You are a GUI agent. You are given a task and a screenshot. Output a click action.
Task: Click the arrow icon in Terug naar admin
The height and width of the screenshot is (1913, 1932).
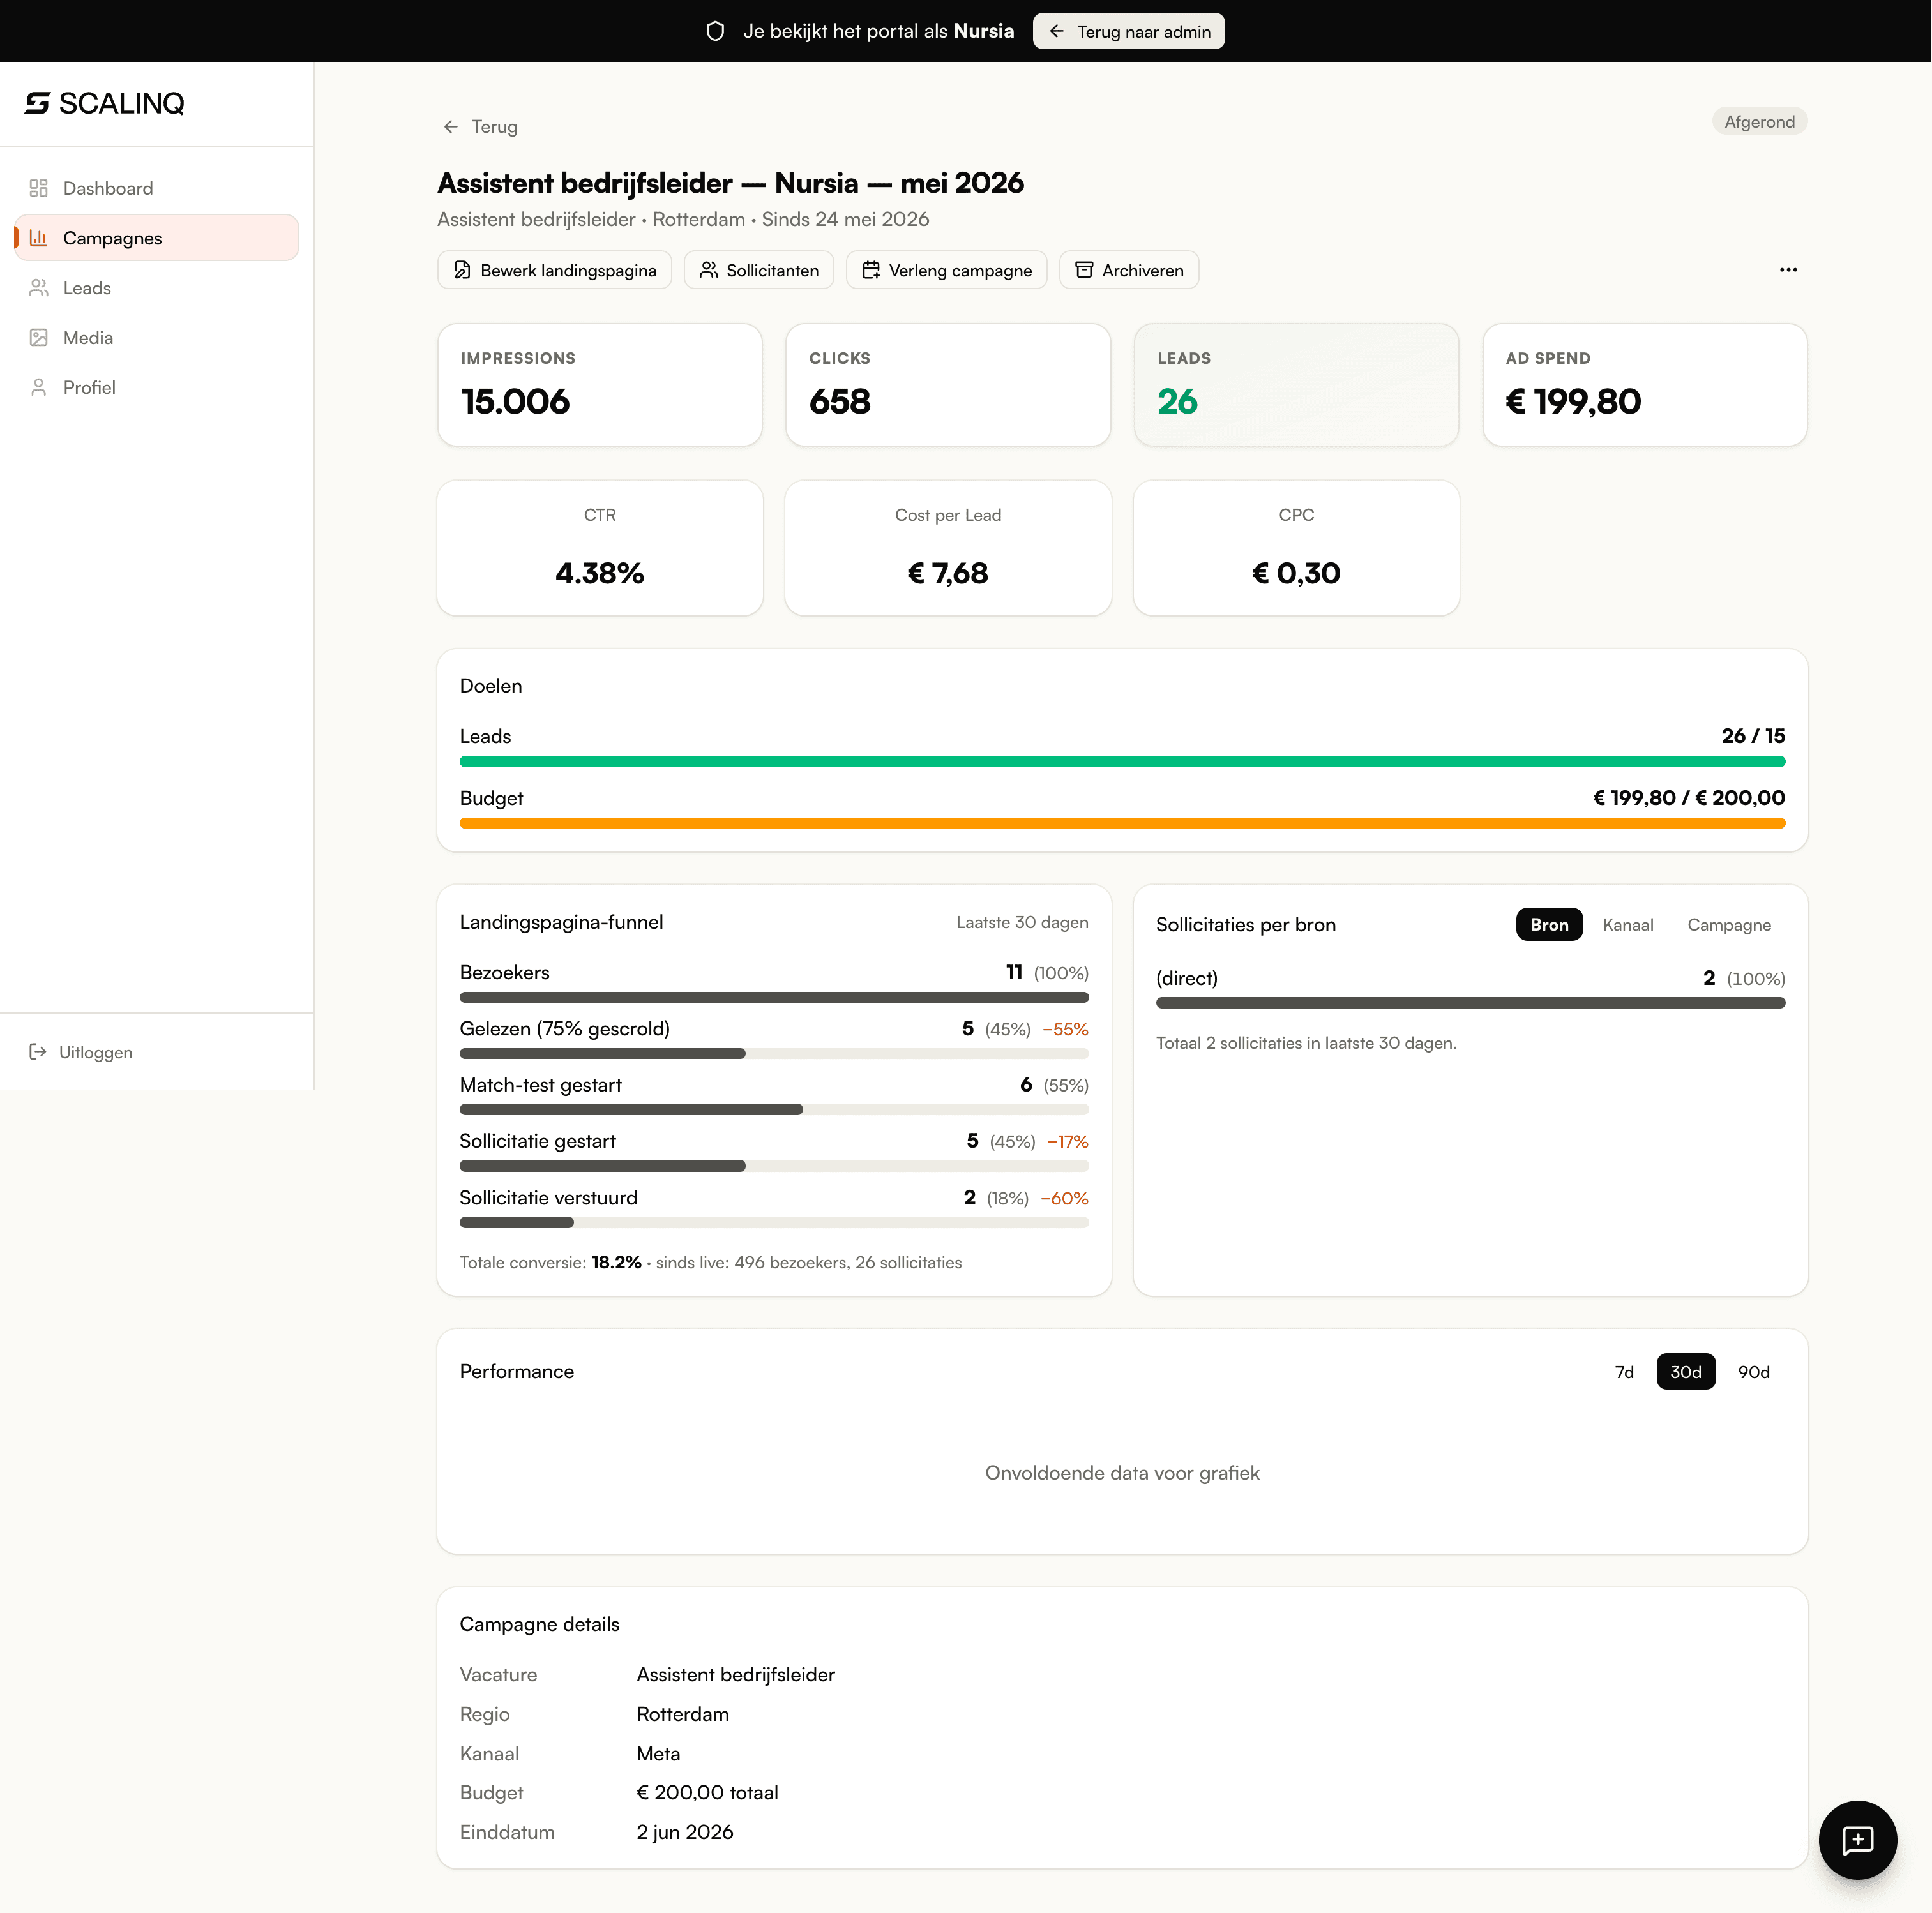(x=1057, y=31)
